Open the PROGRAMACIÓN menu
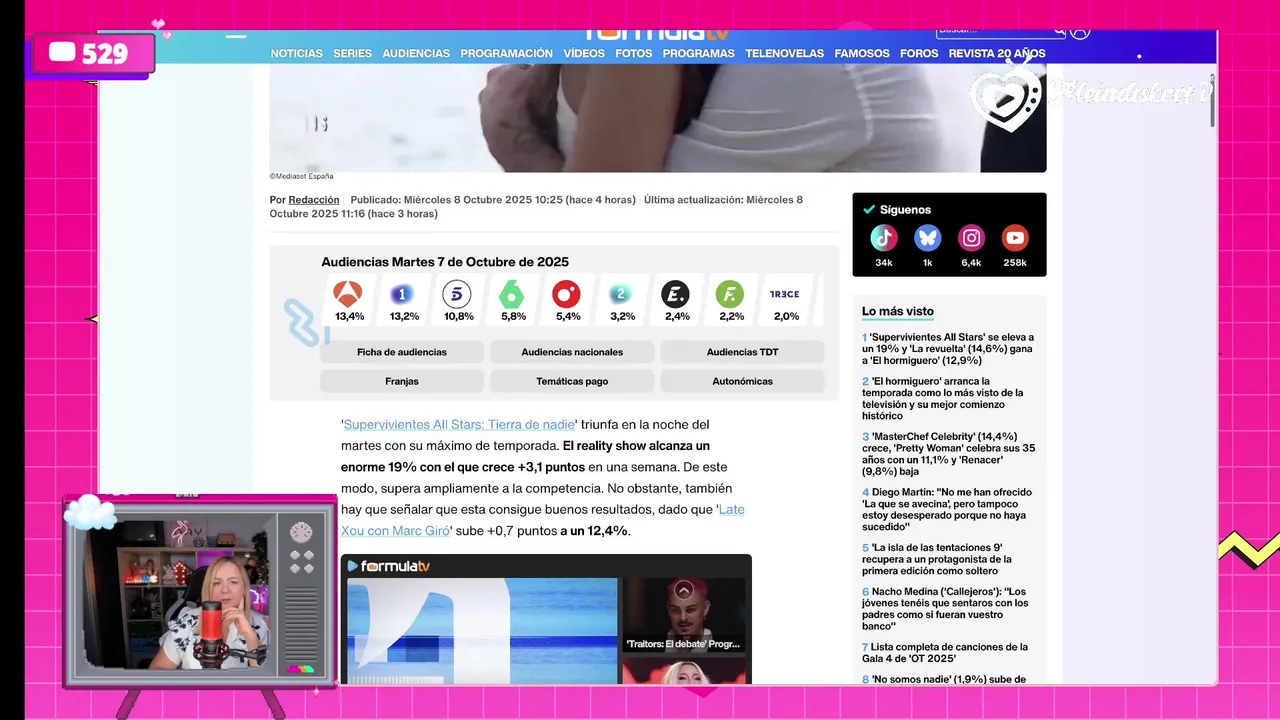Screen dimensions: 1280x720 [507, 54]
